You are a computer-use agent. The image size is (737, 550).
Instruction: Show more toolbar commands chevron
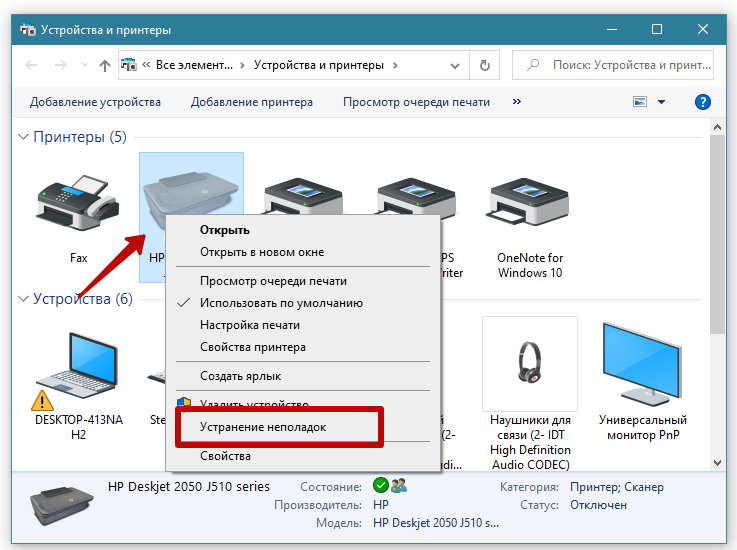(x=517, y=102)
